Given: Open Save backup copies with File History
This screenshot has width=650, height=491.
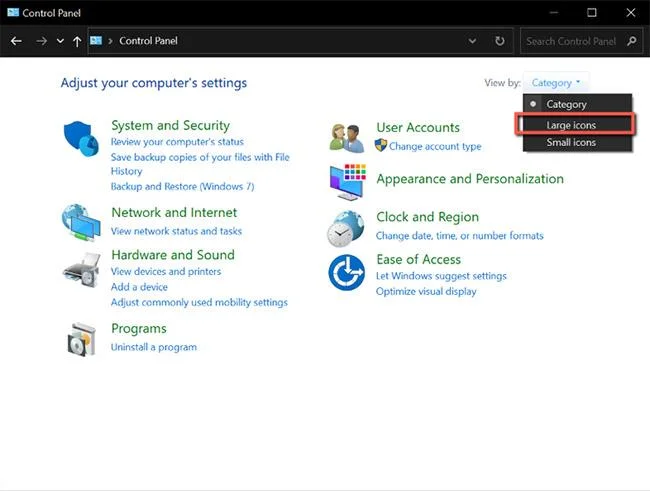Looking at the screenshot, I should pos(200,164).
